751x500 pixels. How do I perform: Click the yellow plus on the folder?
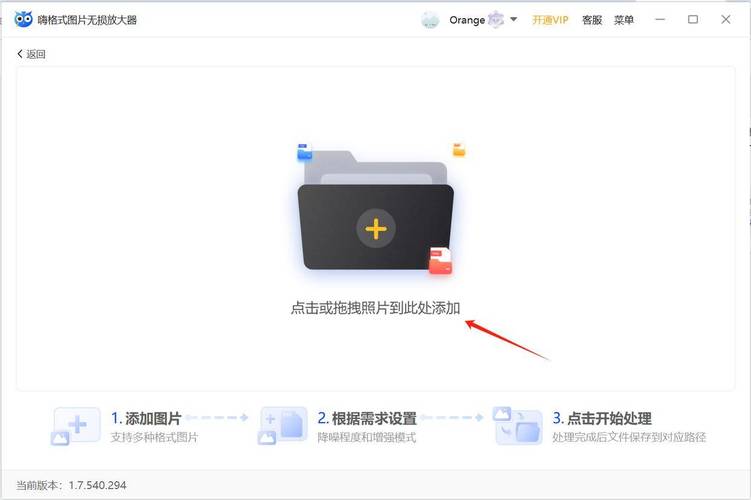pos(376,228)
